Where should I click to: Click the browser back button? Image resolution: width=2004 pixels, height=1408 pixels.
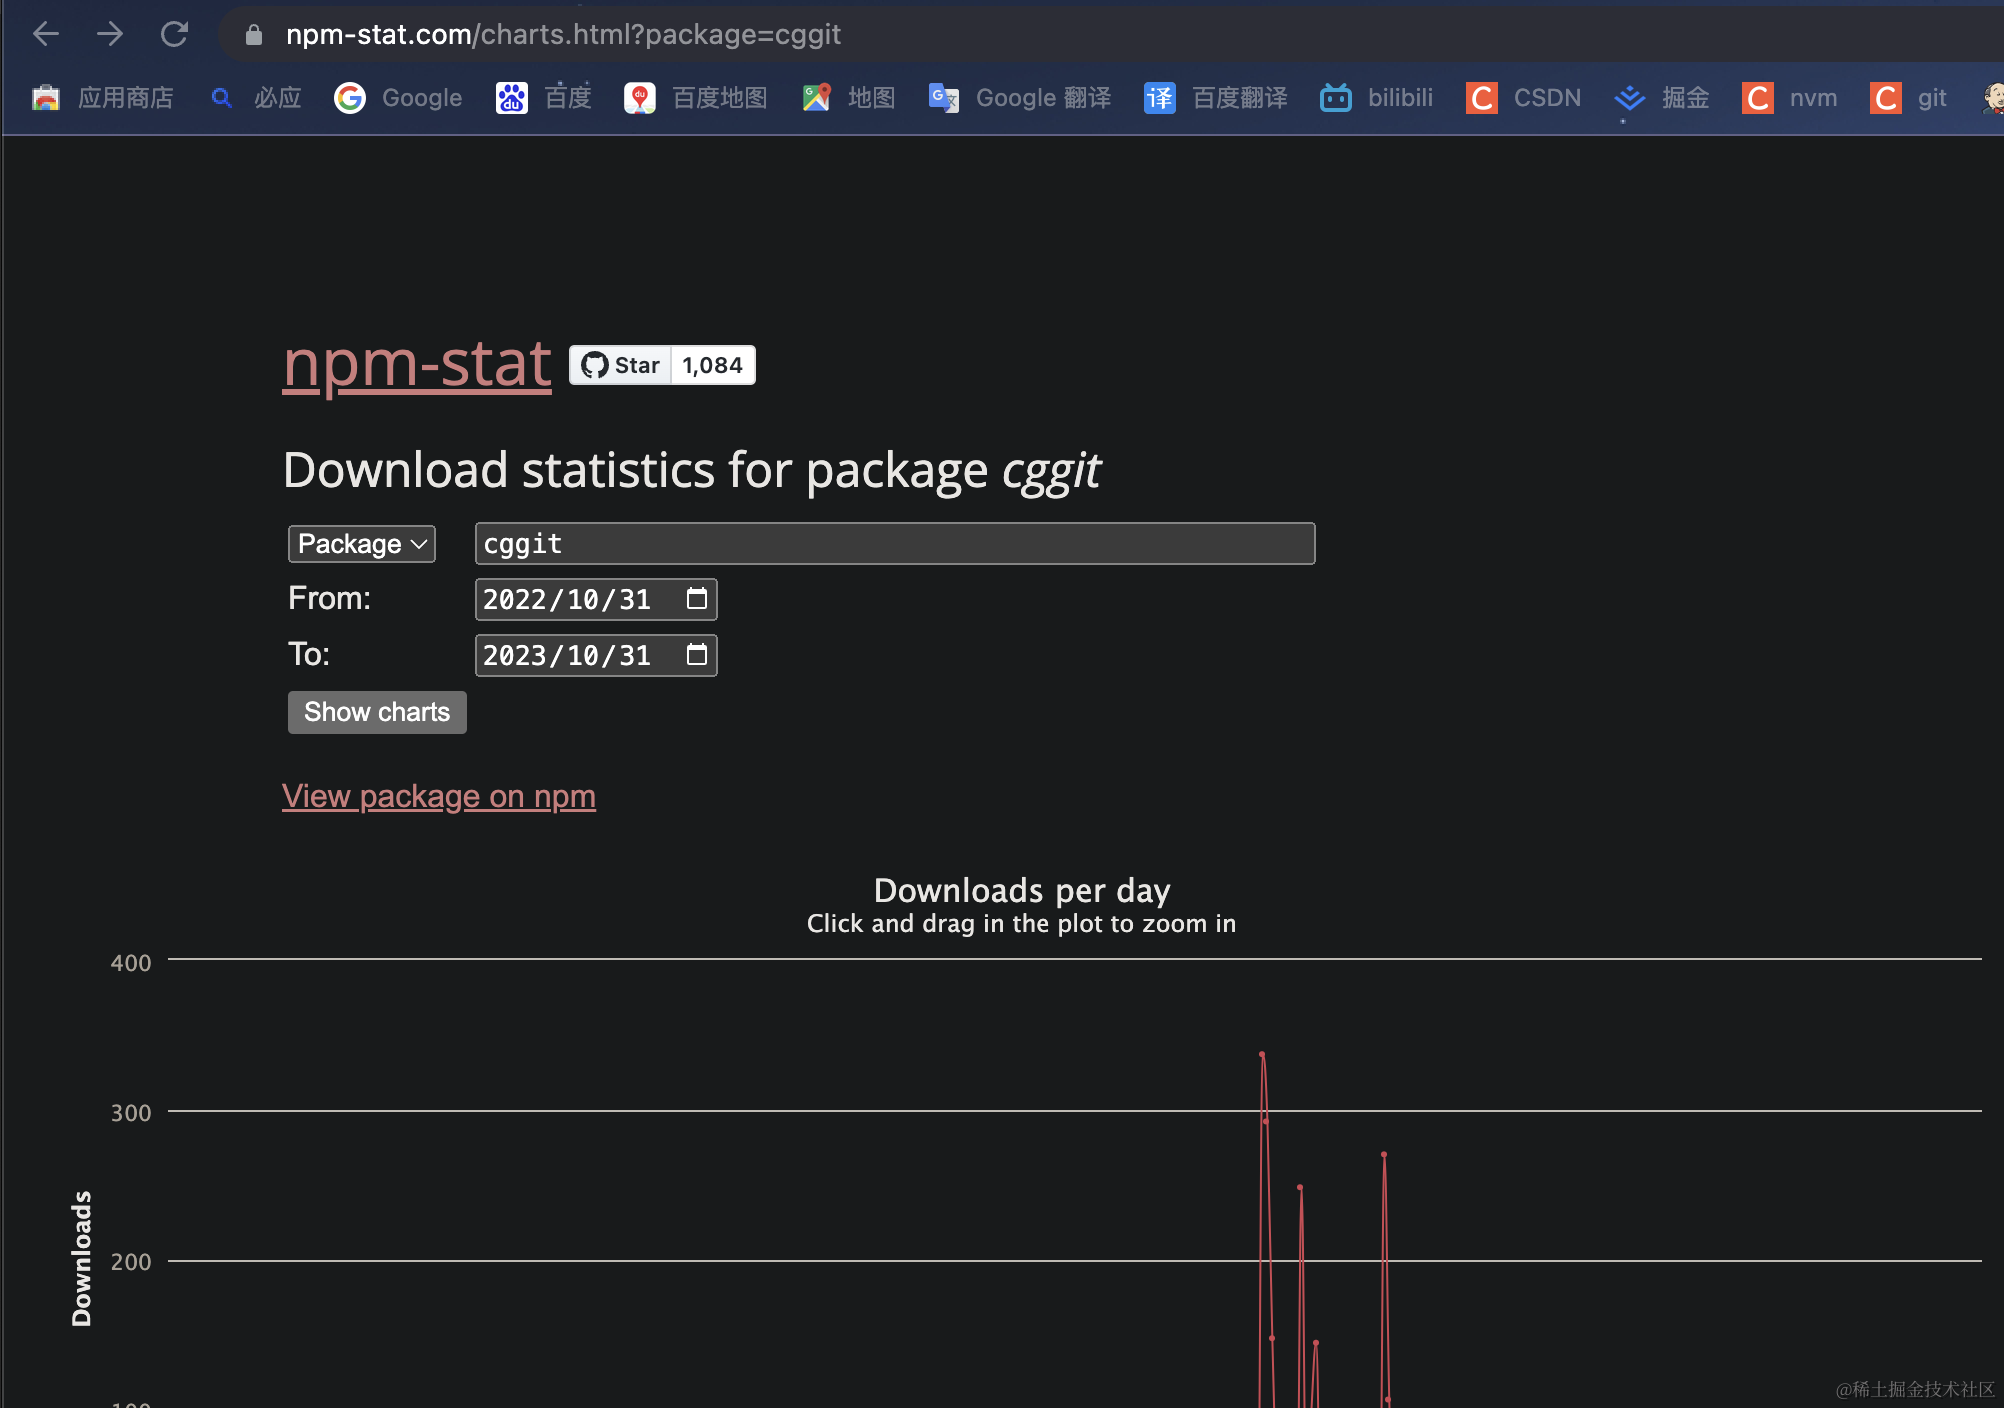[45, 34]
